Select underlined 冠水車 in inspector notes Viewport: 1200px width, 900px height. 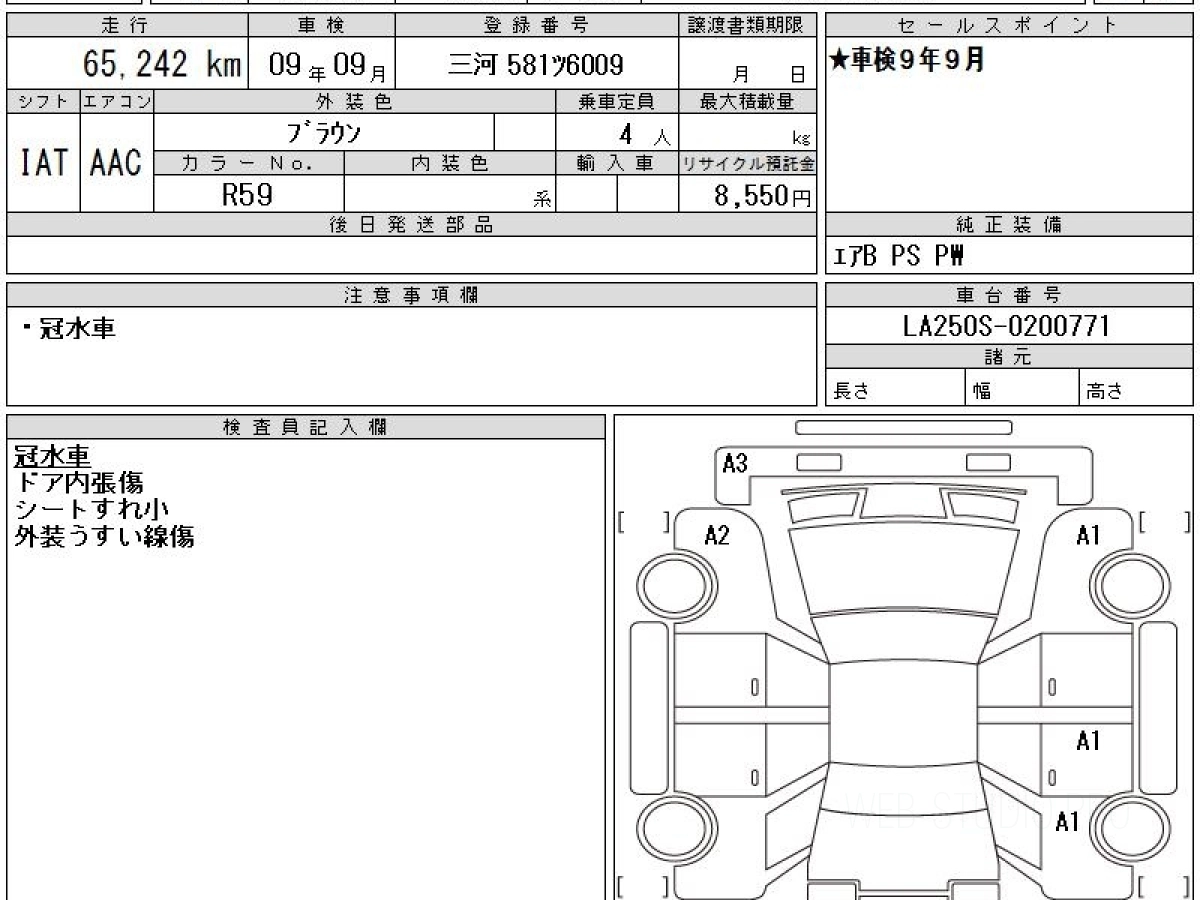pyautogui.click(x=53, y=457)
